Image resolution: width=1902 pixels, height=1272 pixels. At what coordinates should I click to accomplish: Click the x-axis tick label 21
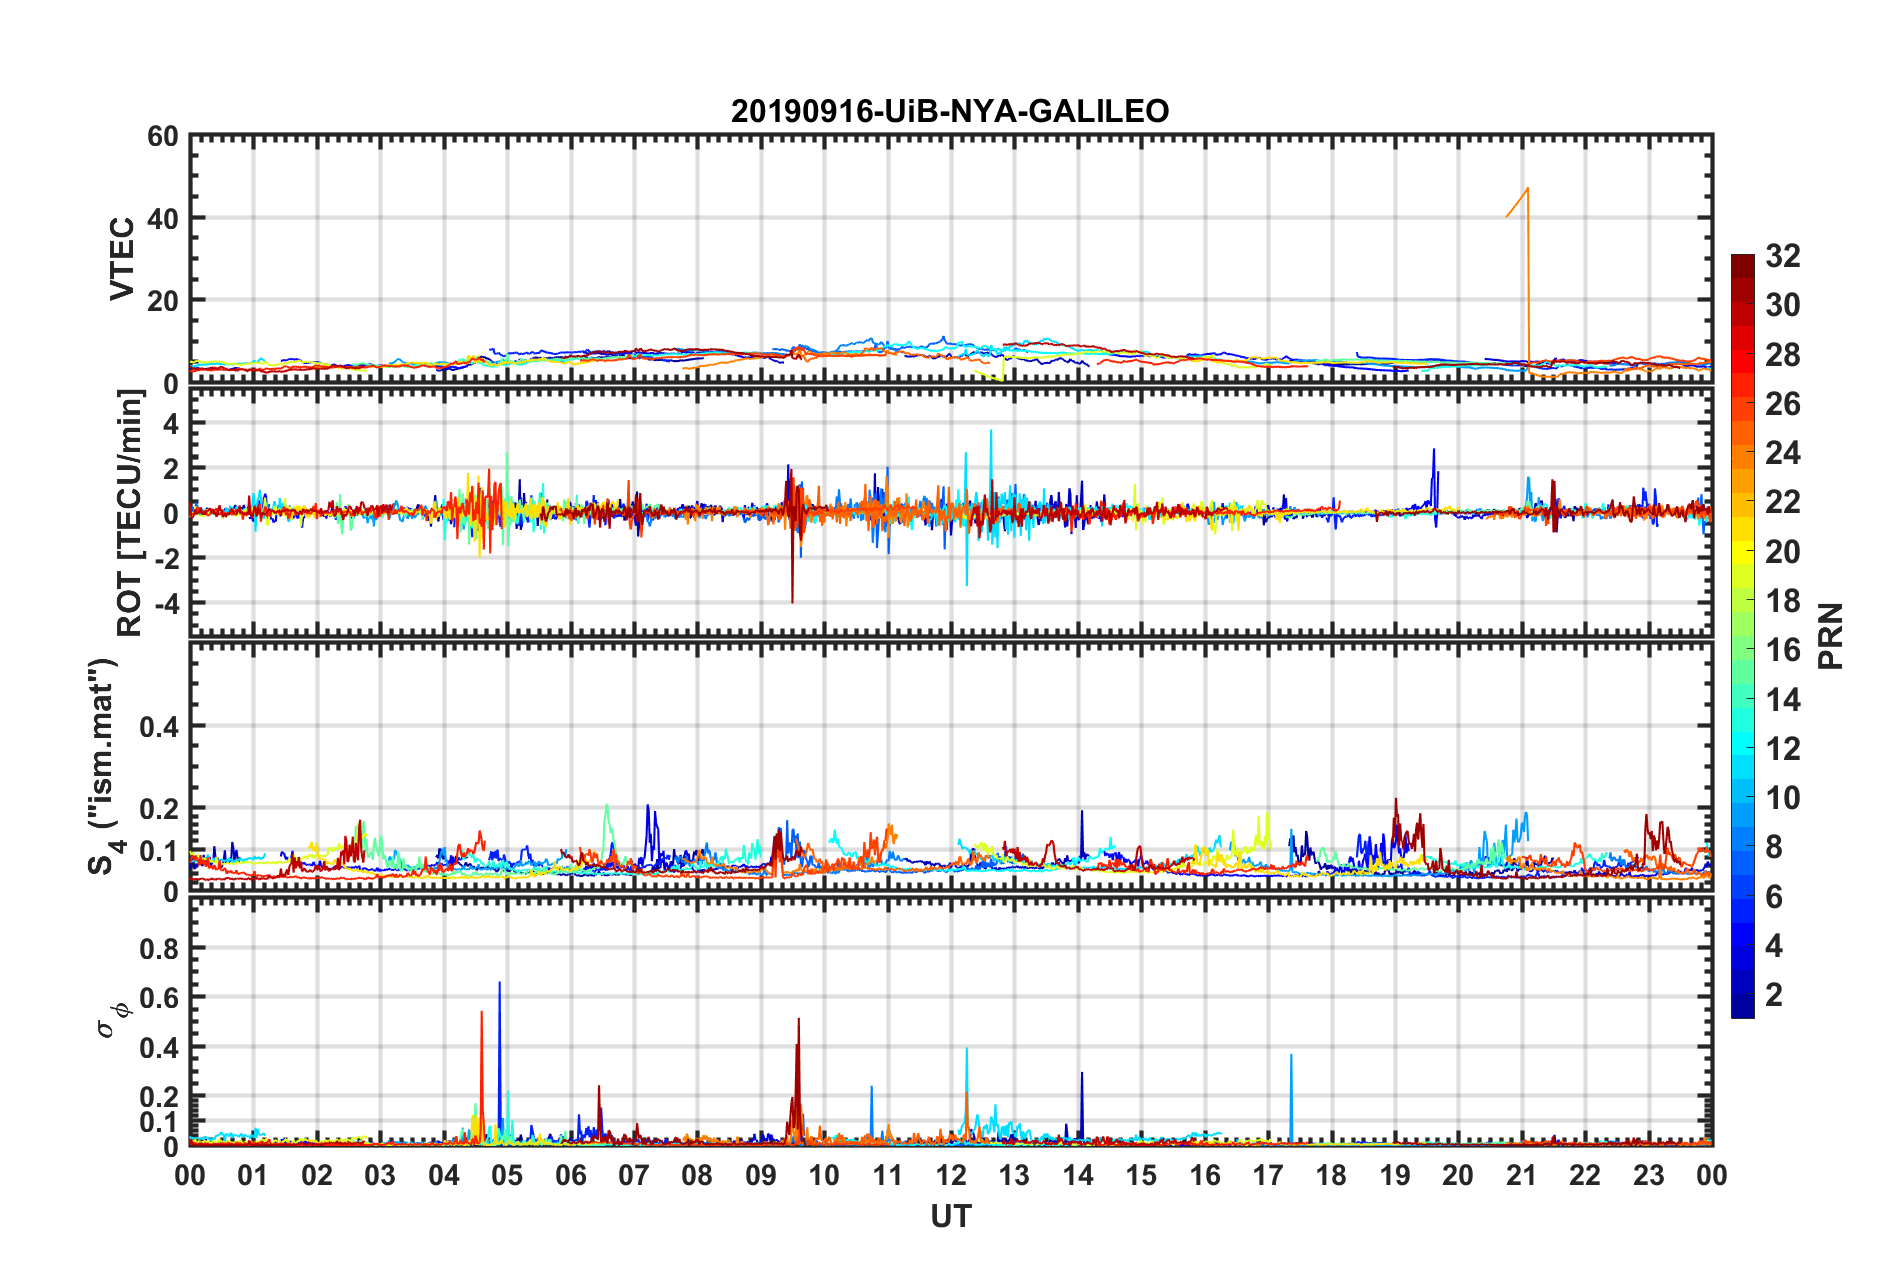pos(1522,1175)
